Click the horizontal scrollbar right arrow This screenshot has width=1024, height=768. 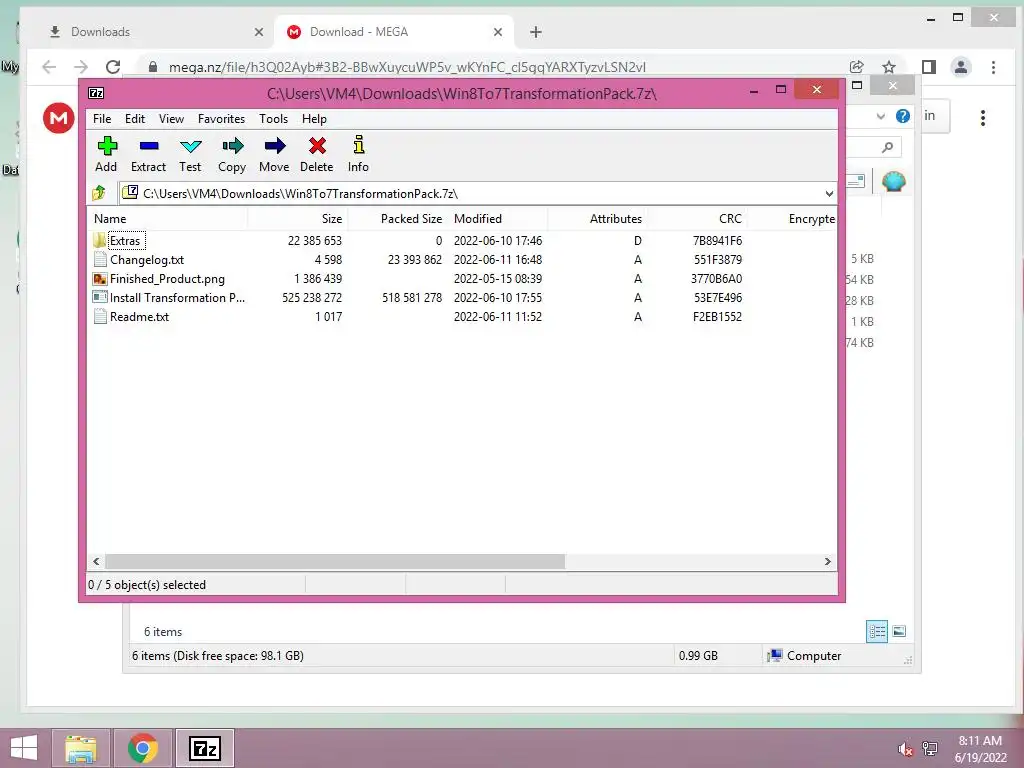[828, 562]
